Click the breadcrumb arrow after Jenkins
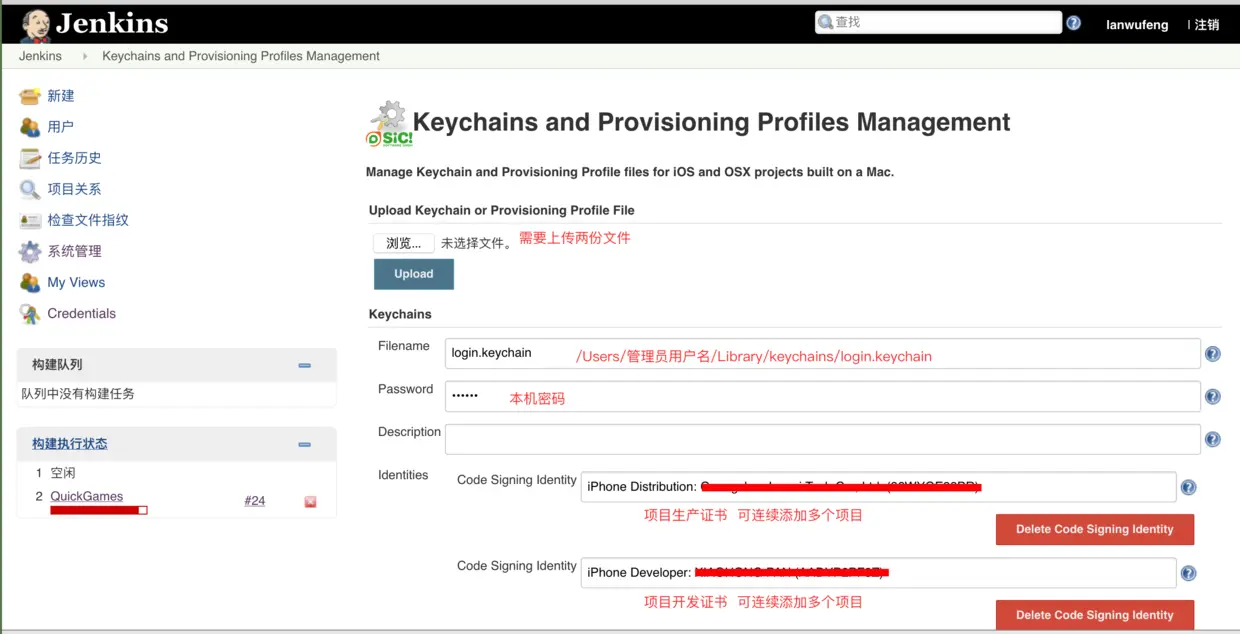The width and height of the screenshot is (1240, 634). (x=84, y=56)
